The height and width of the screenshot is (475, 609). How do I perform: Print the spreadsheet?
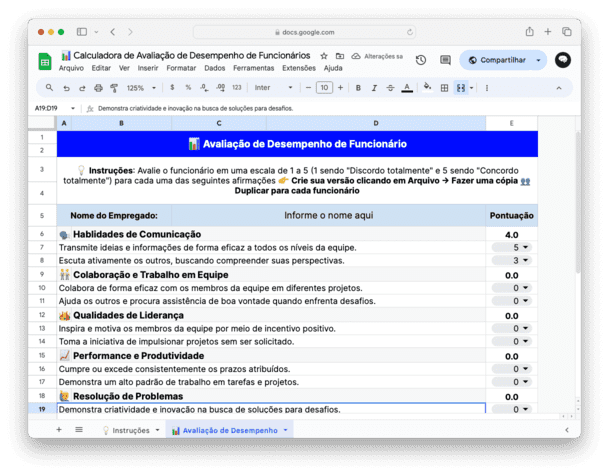click(x=98, y=88)
